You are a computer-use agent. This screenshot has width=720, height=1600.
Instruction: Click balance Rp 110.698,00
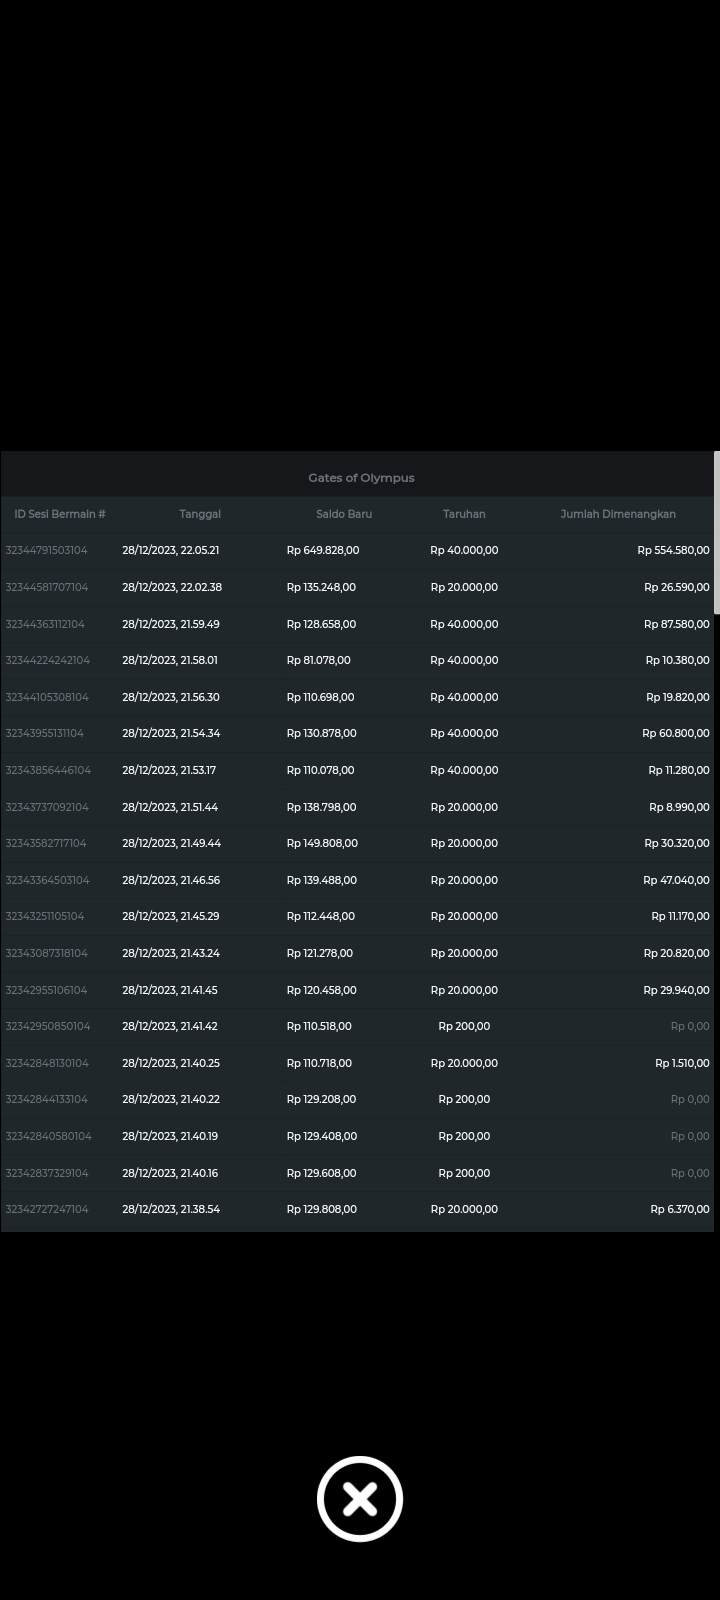pyautogui.click(x=320, y=697)
